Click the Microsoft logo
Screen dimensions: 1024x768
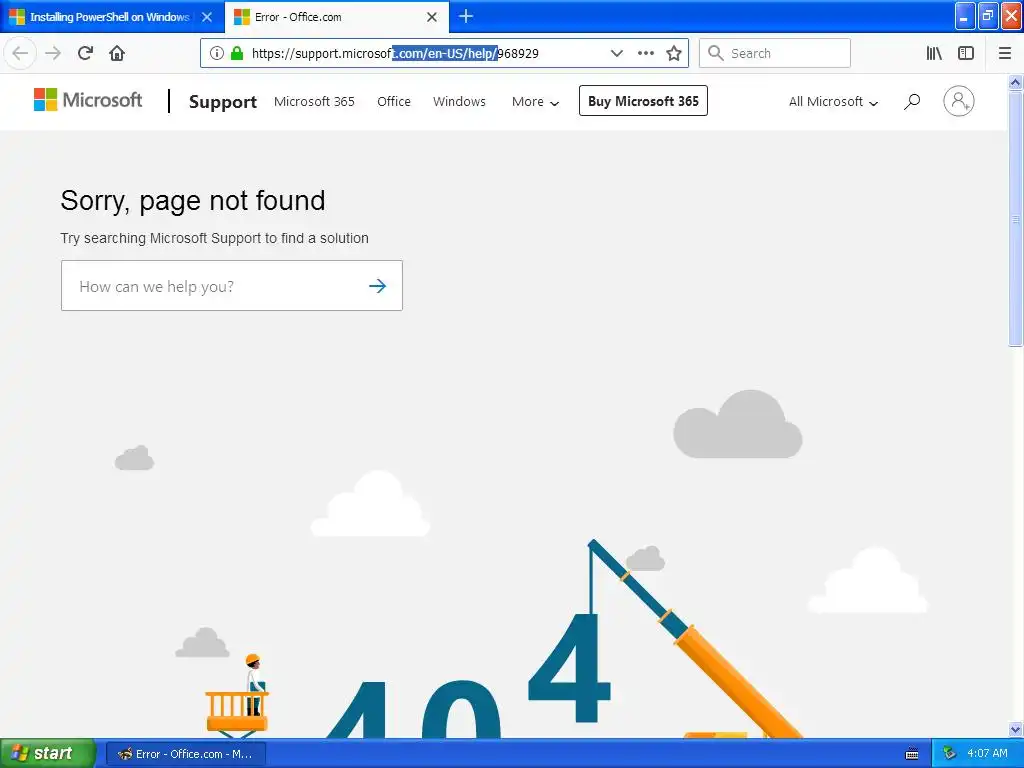click(x=88, y=100)
